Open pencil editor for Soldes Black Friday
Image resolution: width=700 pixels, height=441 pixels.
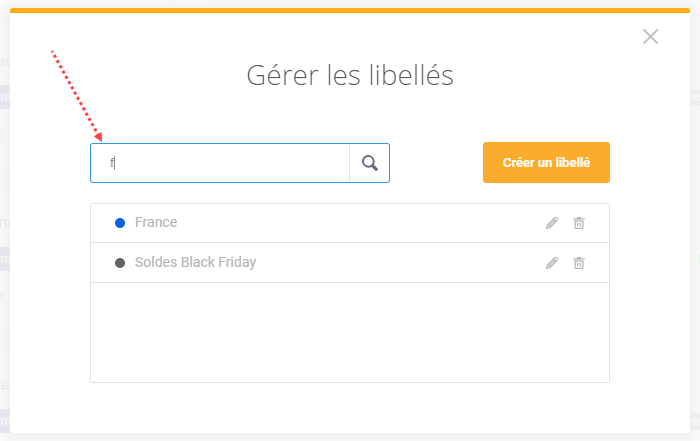tap(552, 263)
